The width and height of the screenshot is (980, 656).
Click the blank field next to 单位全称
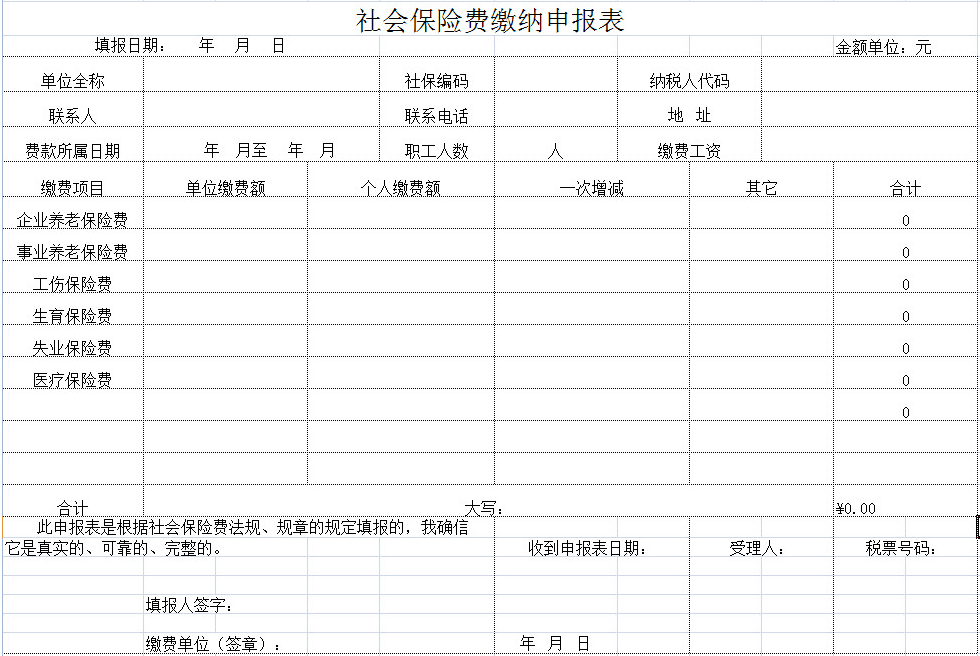[x=261, y=75]
